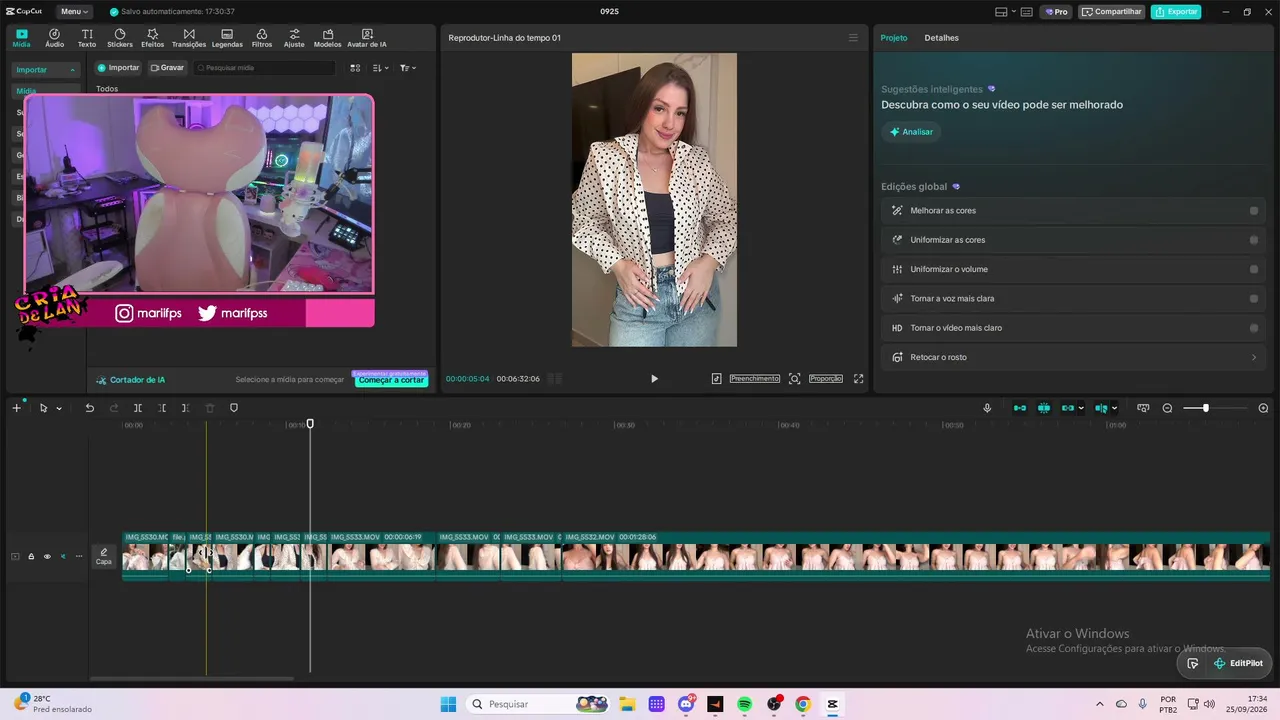The height and width of the screenshot is (720, 1280).
Task: Click the undo arrow in timeline toolbar
Action: [89, 408]
